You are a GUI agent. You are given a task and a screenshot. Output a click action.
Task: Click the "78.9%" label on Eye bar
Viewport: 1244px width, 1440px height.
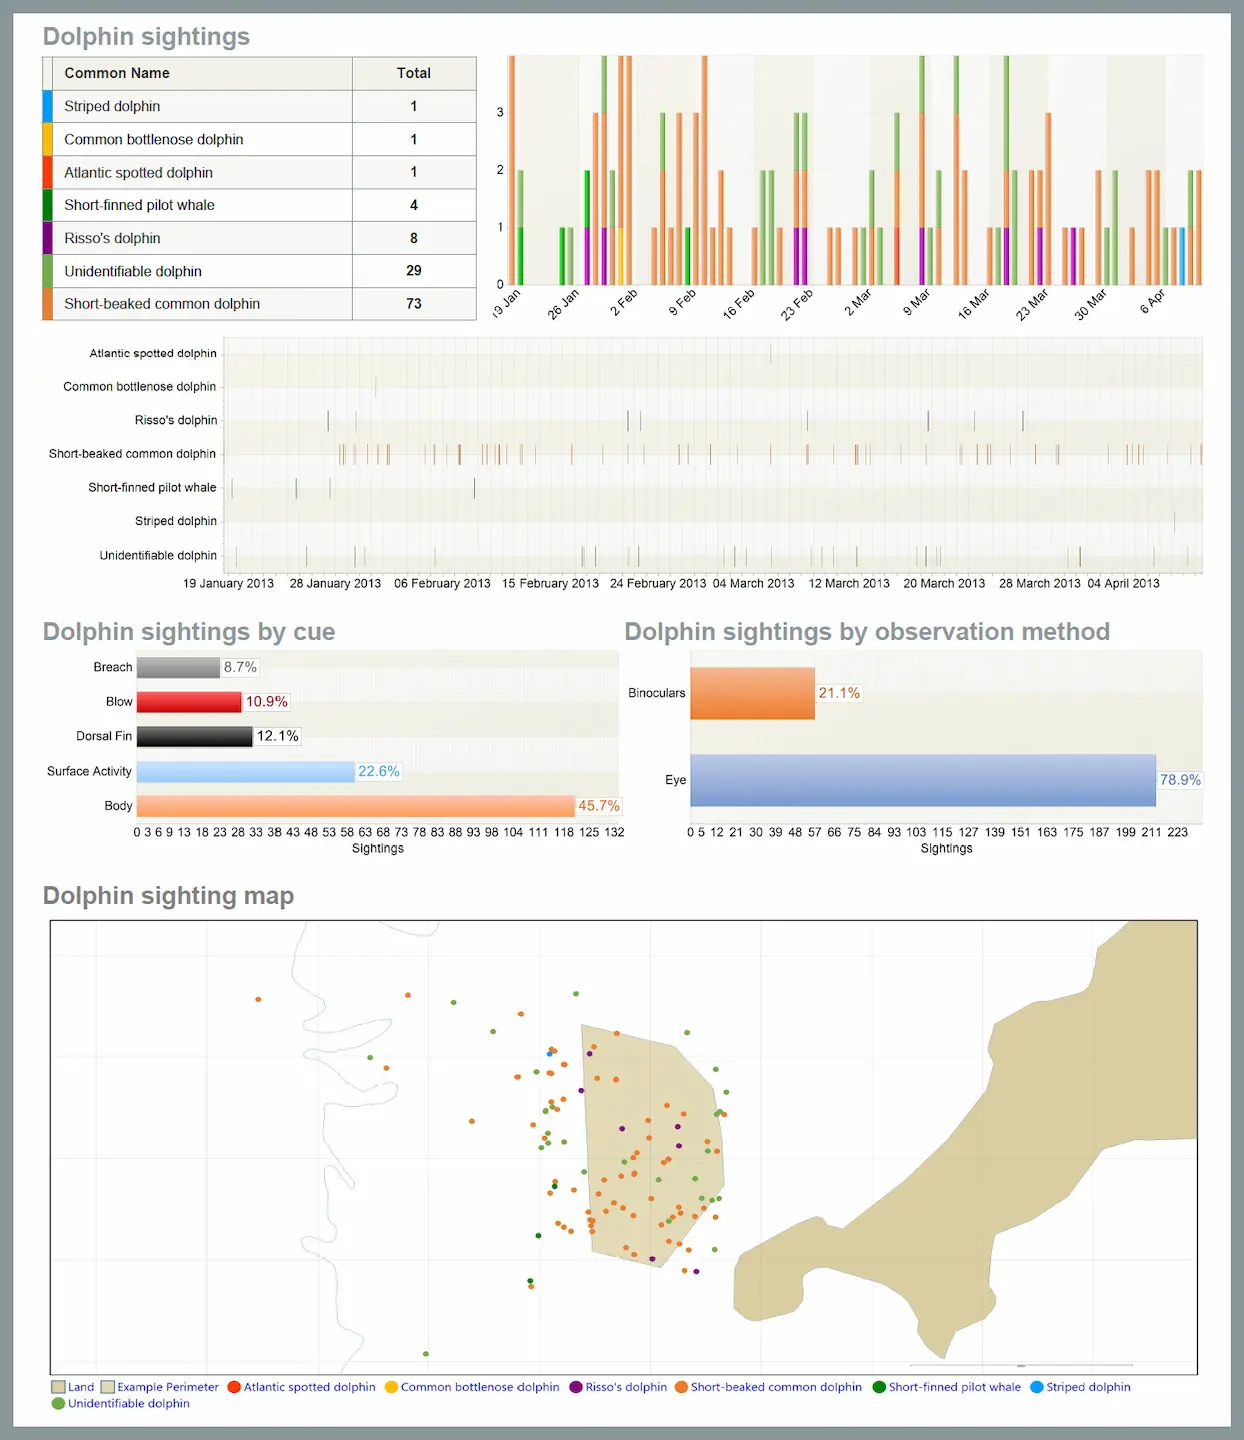tap(1180, 780)
